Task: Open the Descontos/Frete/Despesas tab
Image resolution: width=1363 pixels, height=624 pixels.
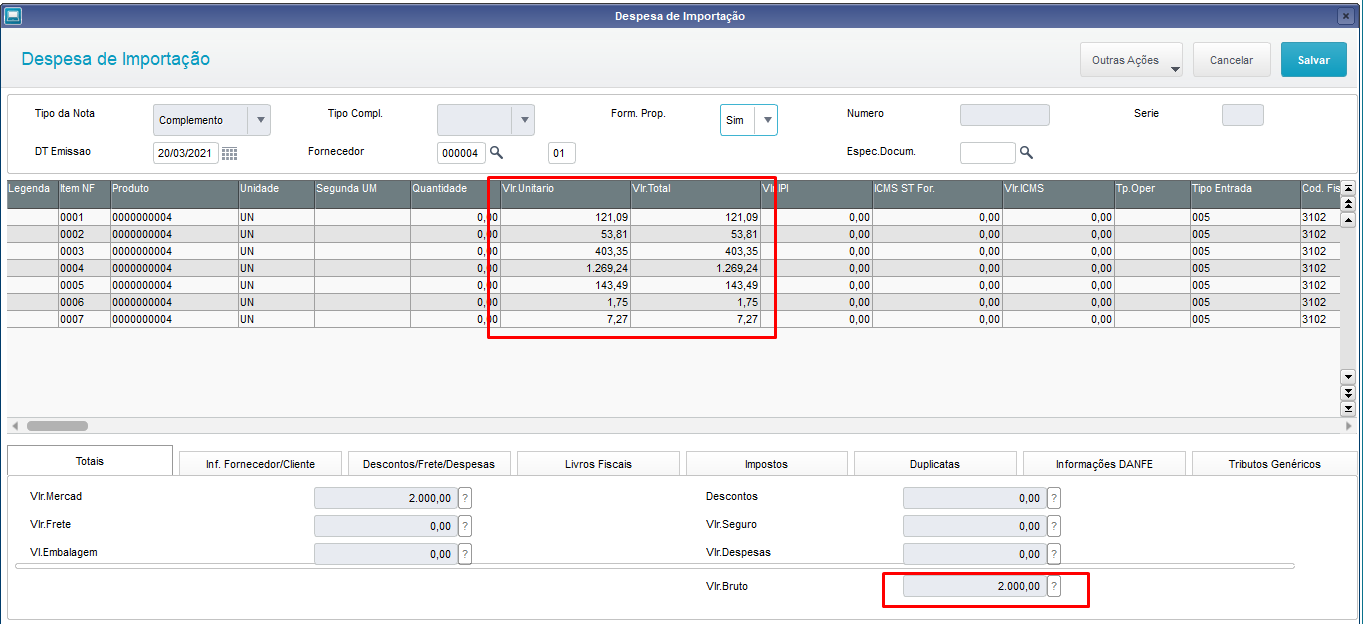Action: (x=429, y=464)
